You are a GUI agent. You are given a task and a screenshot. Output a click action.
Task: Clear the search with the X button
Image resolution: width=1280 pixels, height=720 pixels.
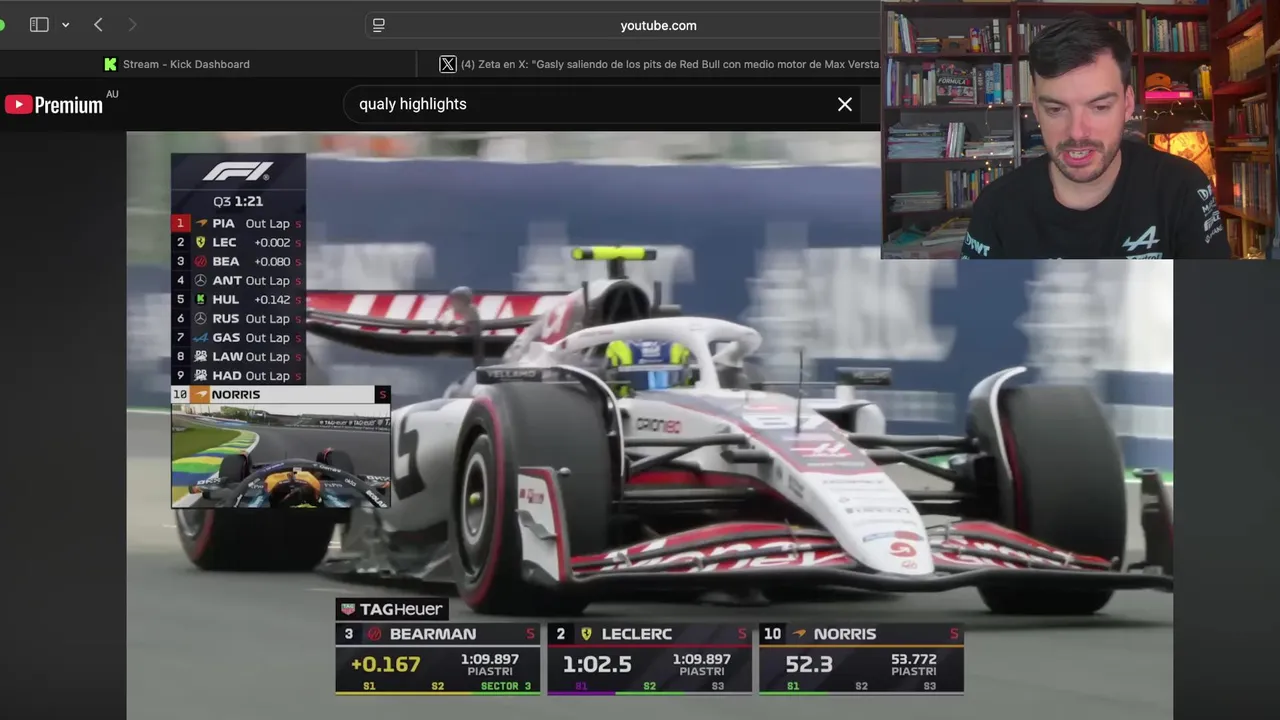click(845, 104)
